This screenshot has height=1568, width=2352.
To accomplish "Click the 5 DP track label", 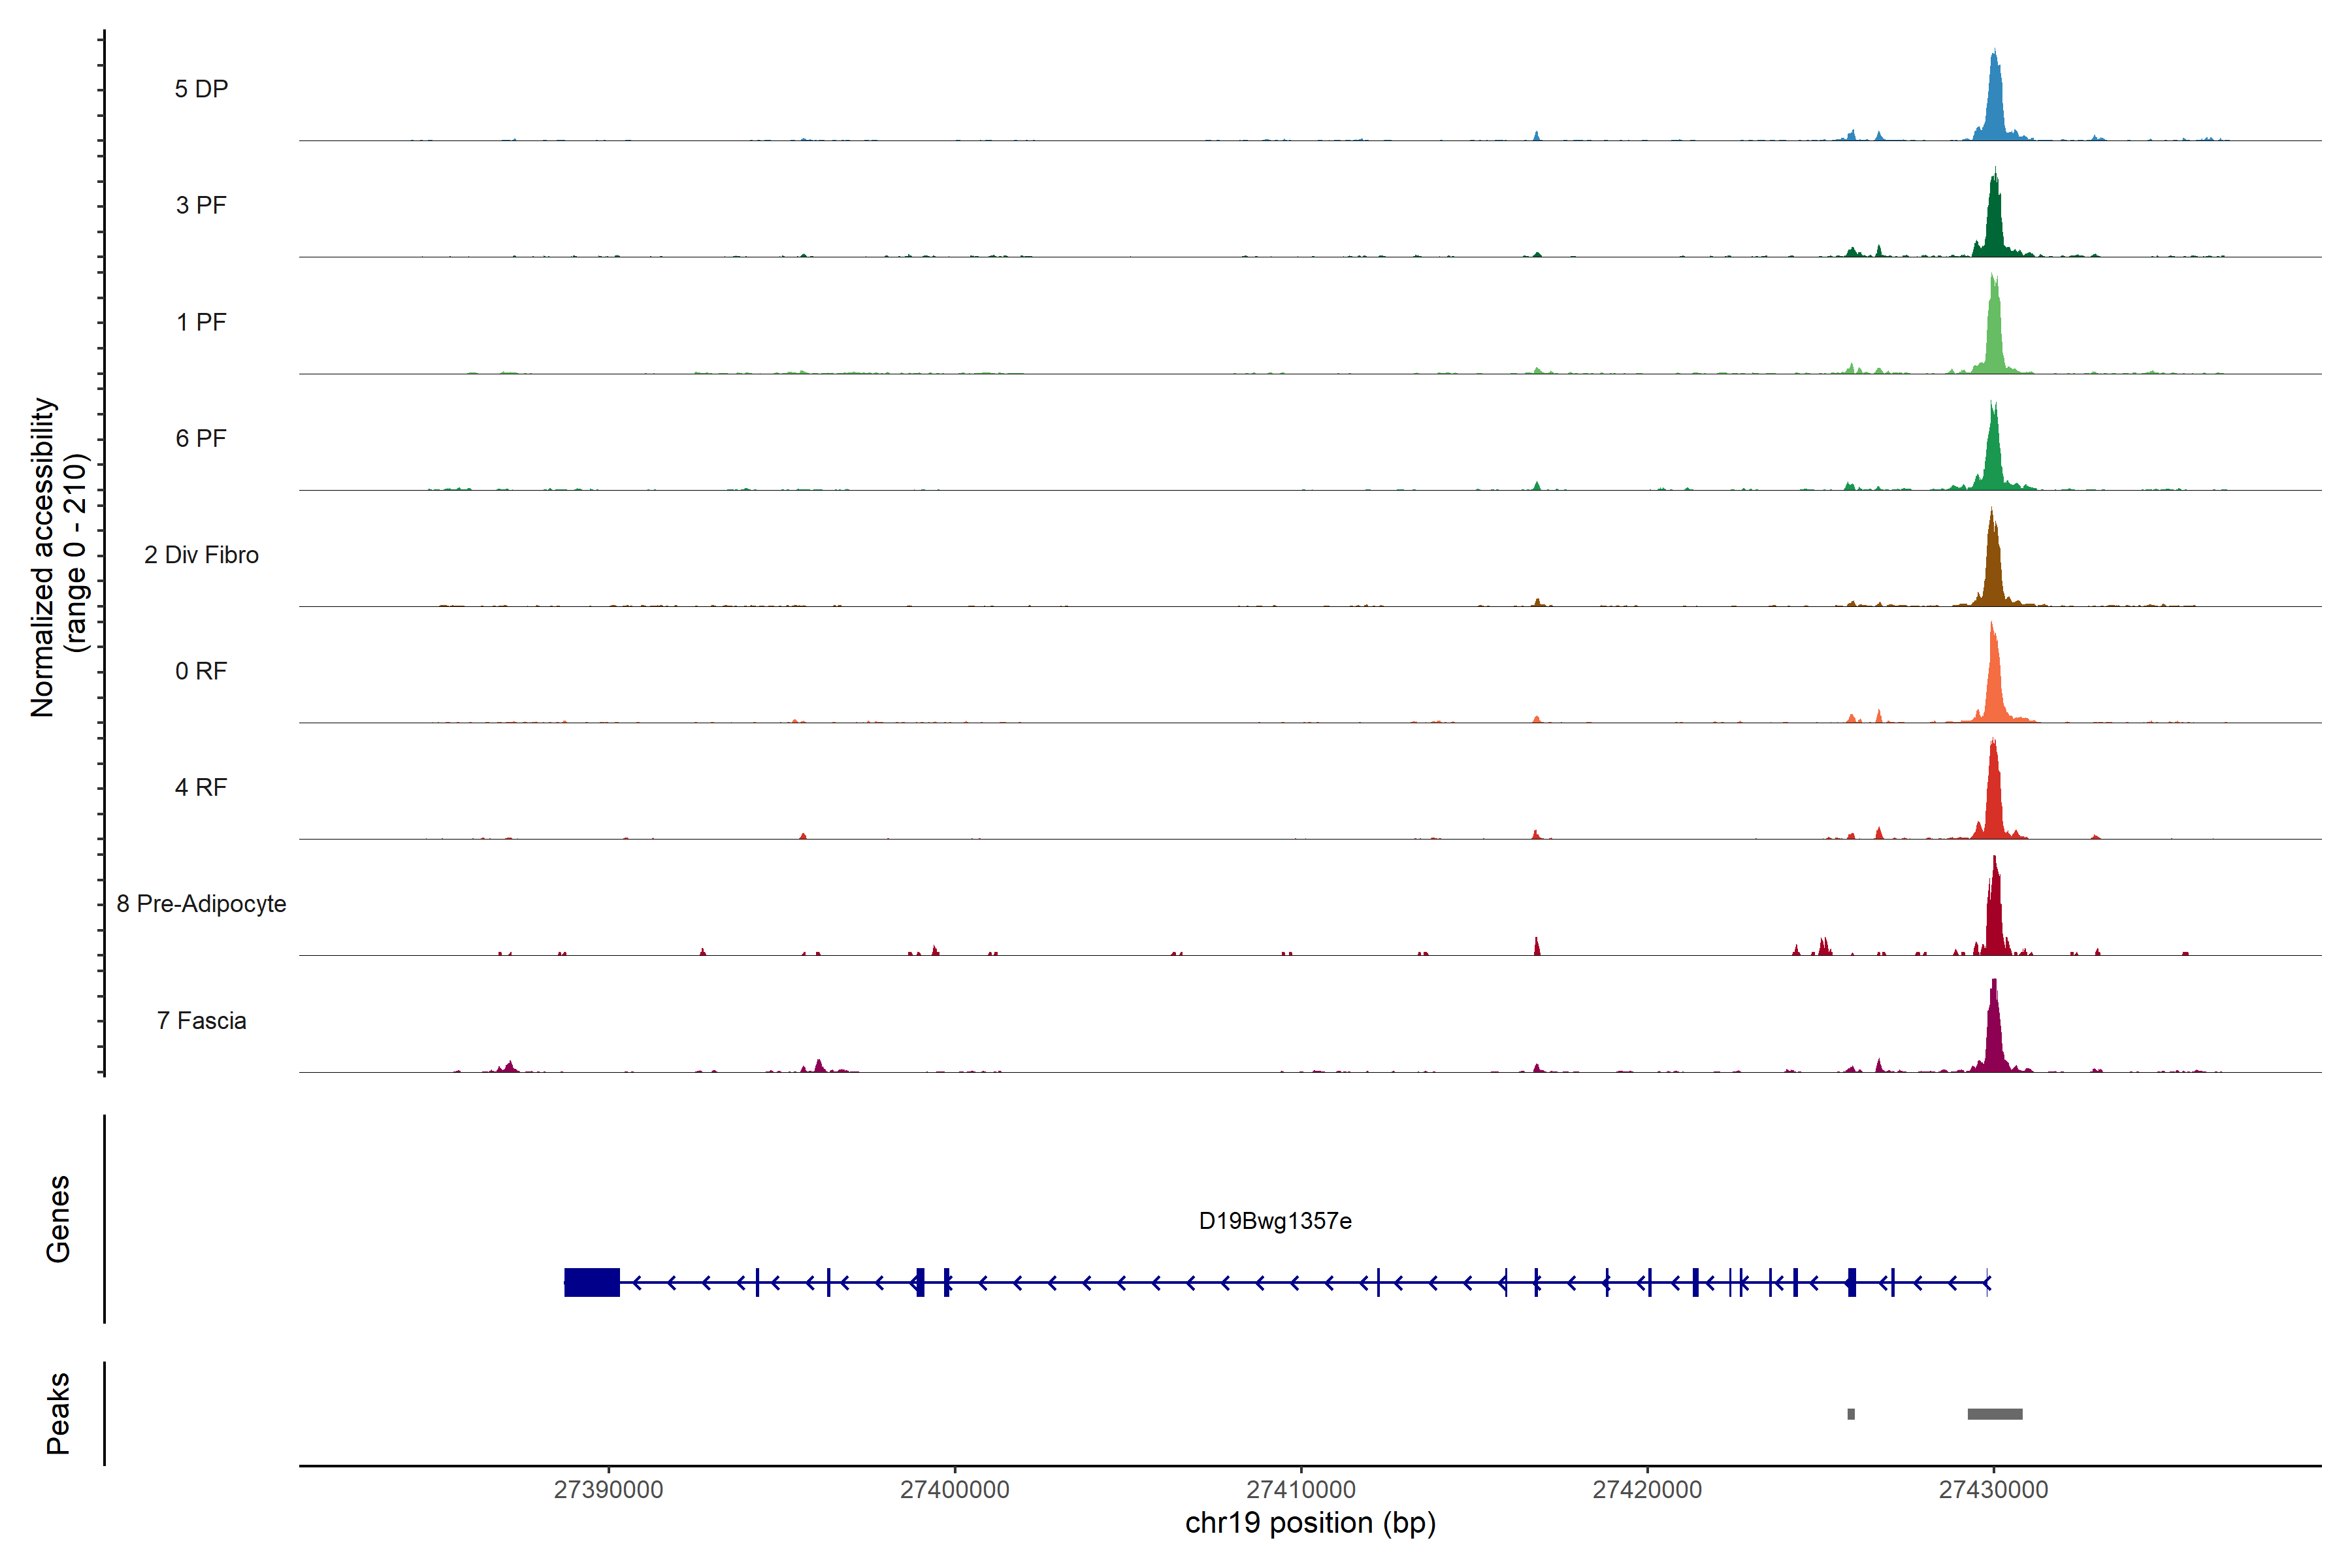I will [201, 89].
